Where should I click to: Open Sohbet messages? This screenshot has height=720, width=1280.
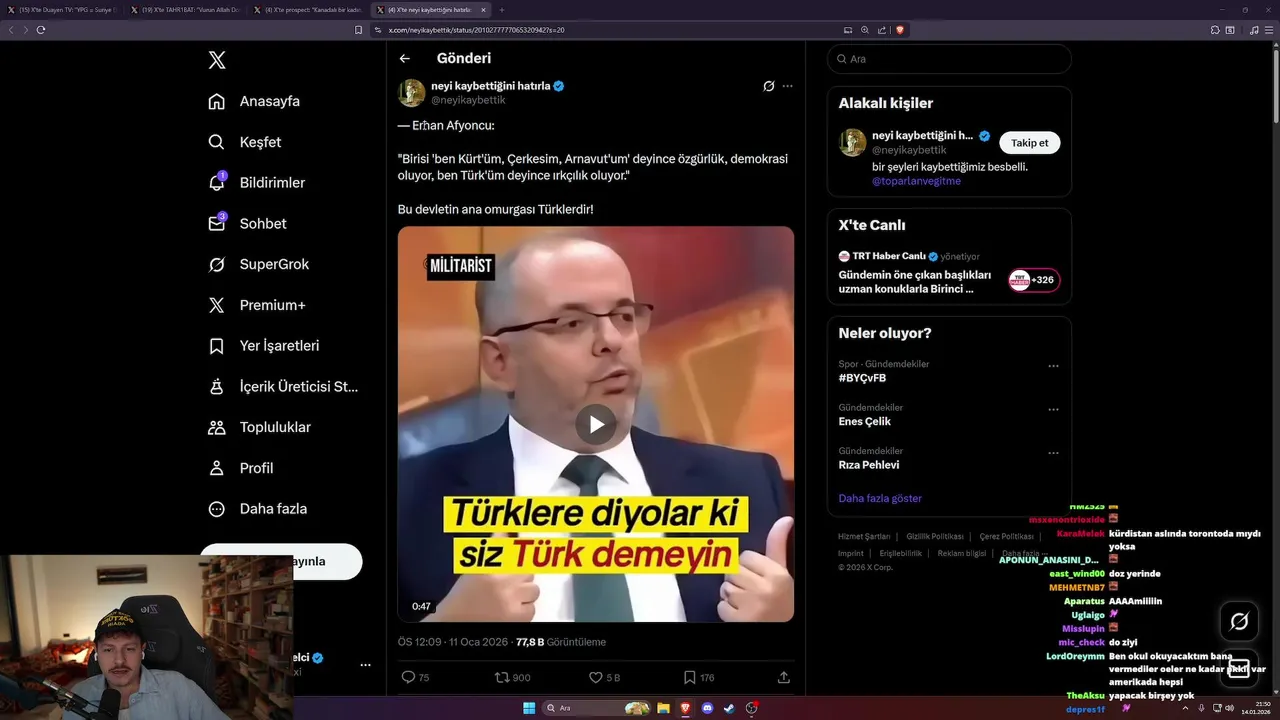(247, 224)
